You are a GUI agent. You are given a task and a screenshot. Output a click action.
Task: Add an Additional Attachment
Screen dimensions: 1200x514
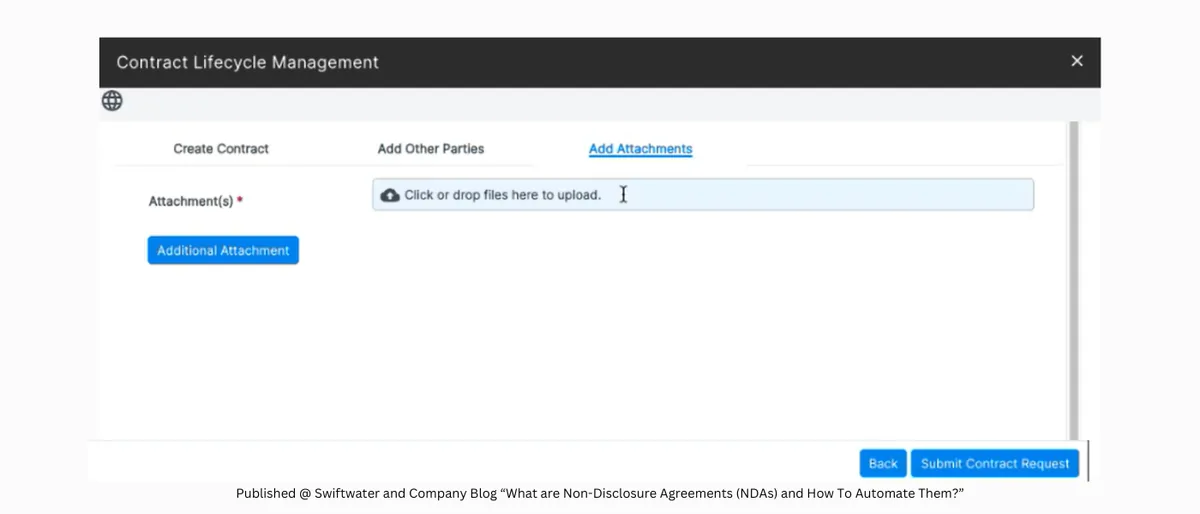click(223, 250)
